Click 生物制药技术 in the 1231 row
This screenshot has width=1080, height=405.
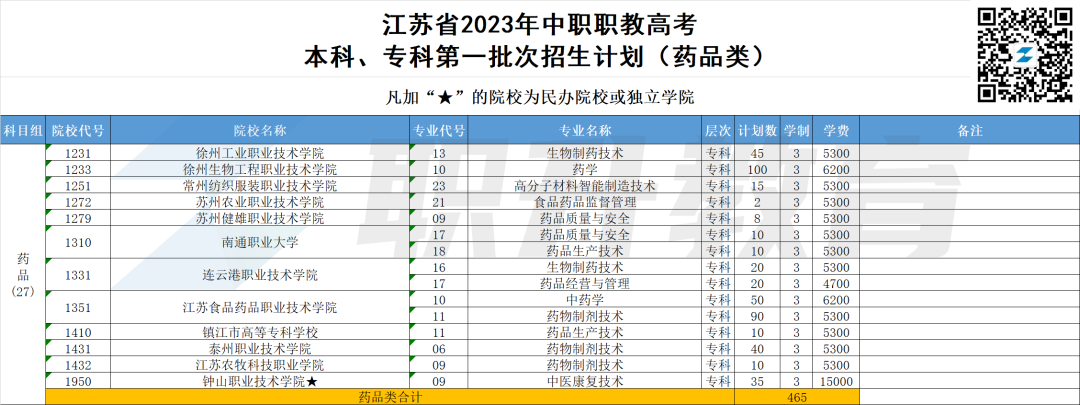coord(584,153)
